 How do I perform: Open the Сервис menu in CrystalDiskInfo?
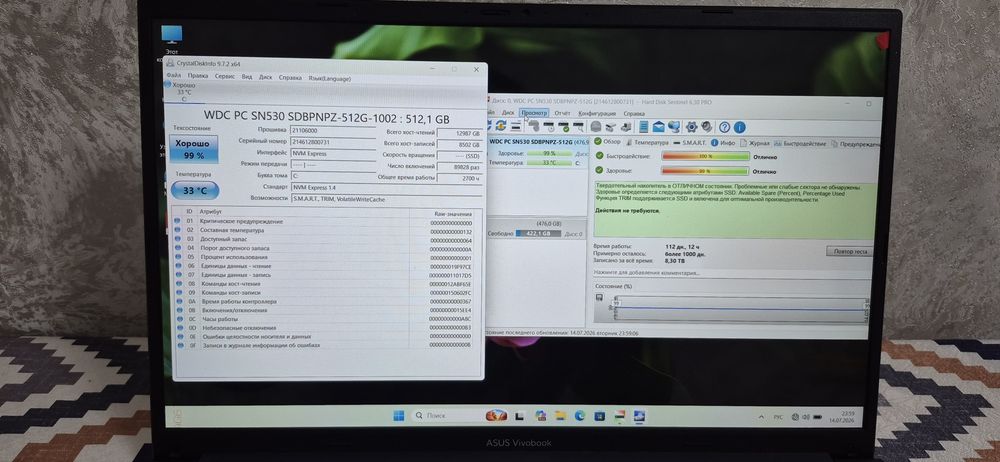[x=224, y=77]
